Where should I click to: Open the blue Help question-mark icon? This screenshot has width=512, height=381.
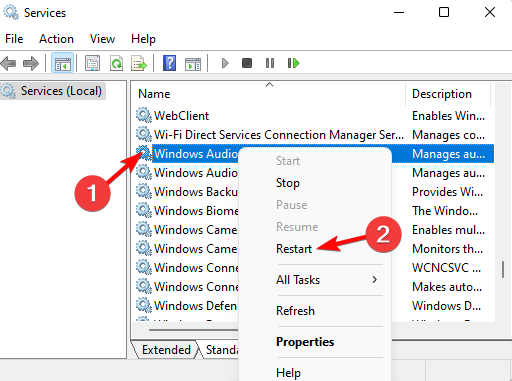[169, 63]
